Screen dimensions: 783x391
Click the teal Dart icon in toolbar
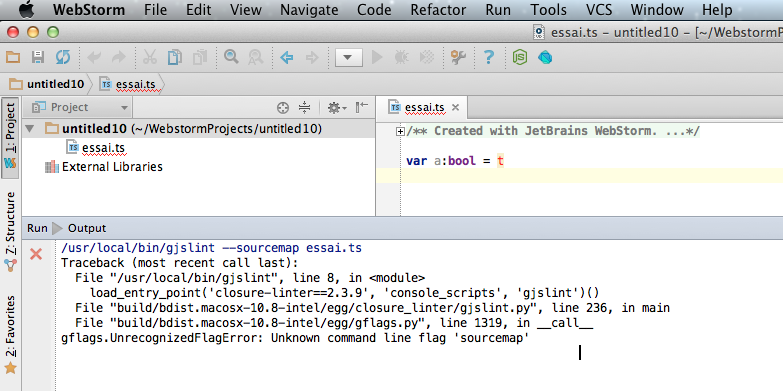click(x=545, y=58)
